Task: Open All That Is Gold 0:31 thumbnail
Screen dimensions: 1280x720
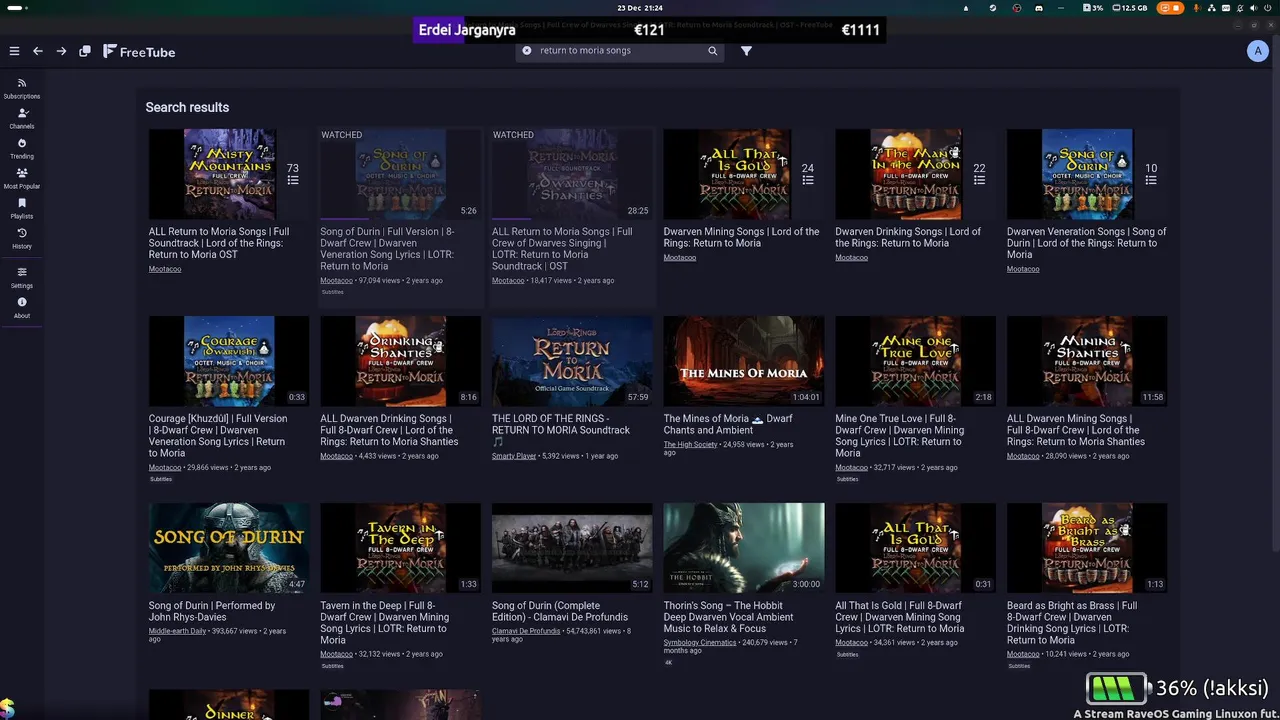Action: [916, 548]
